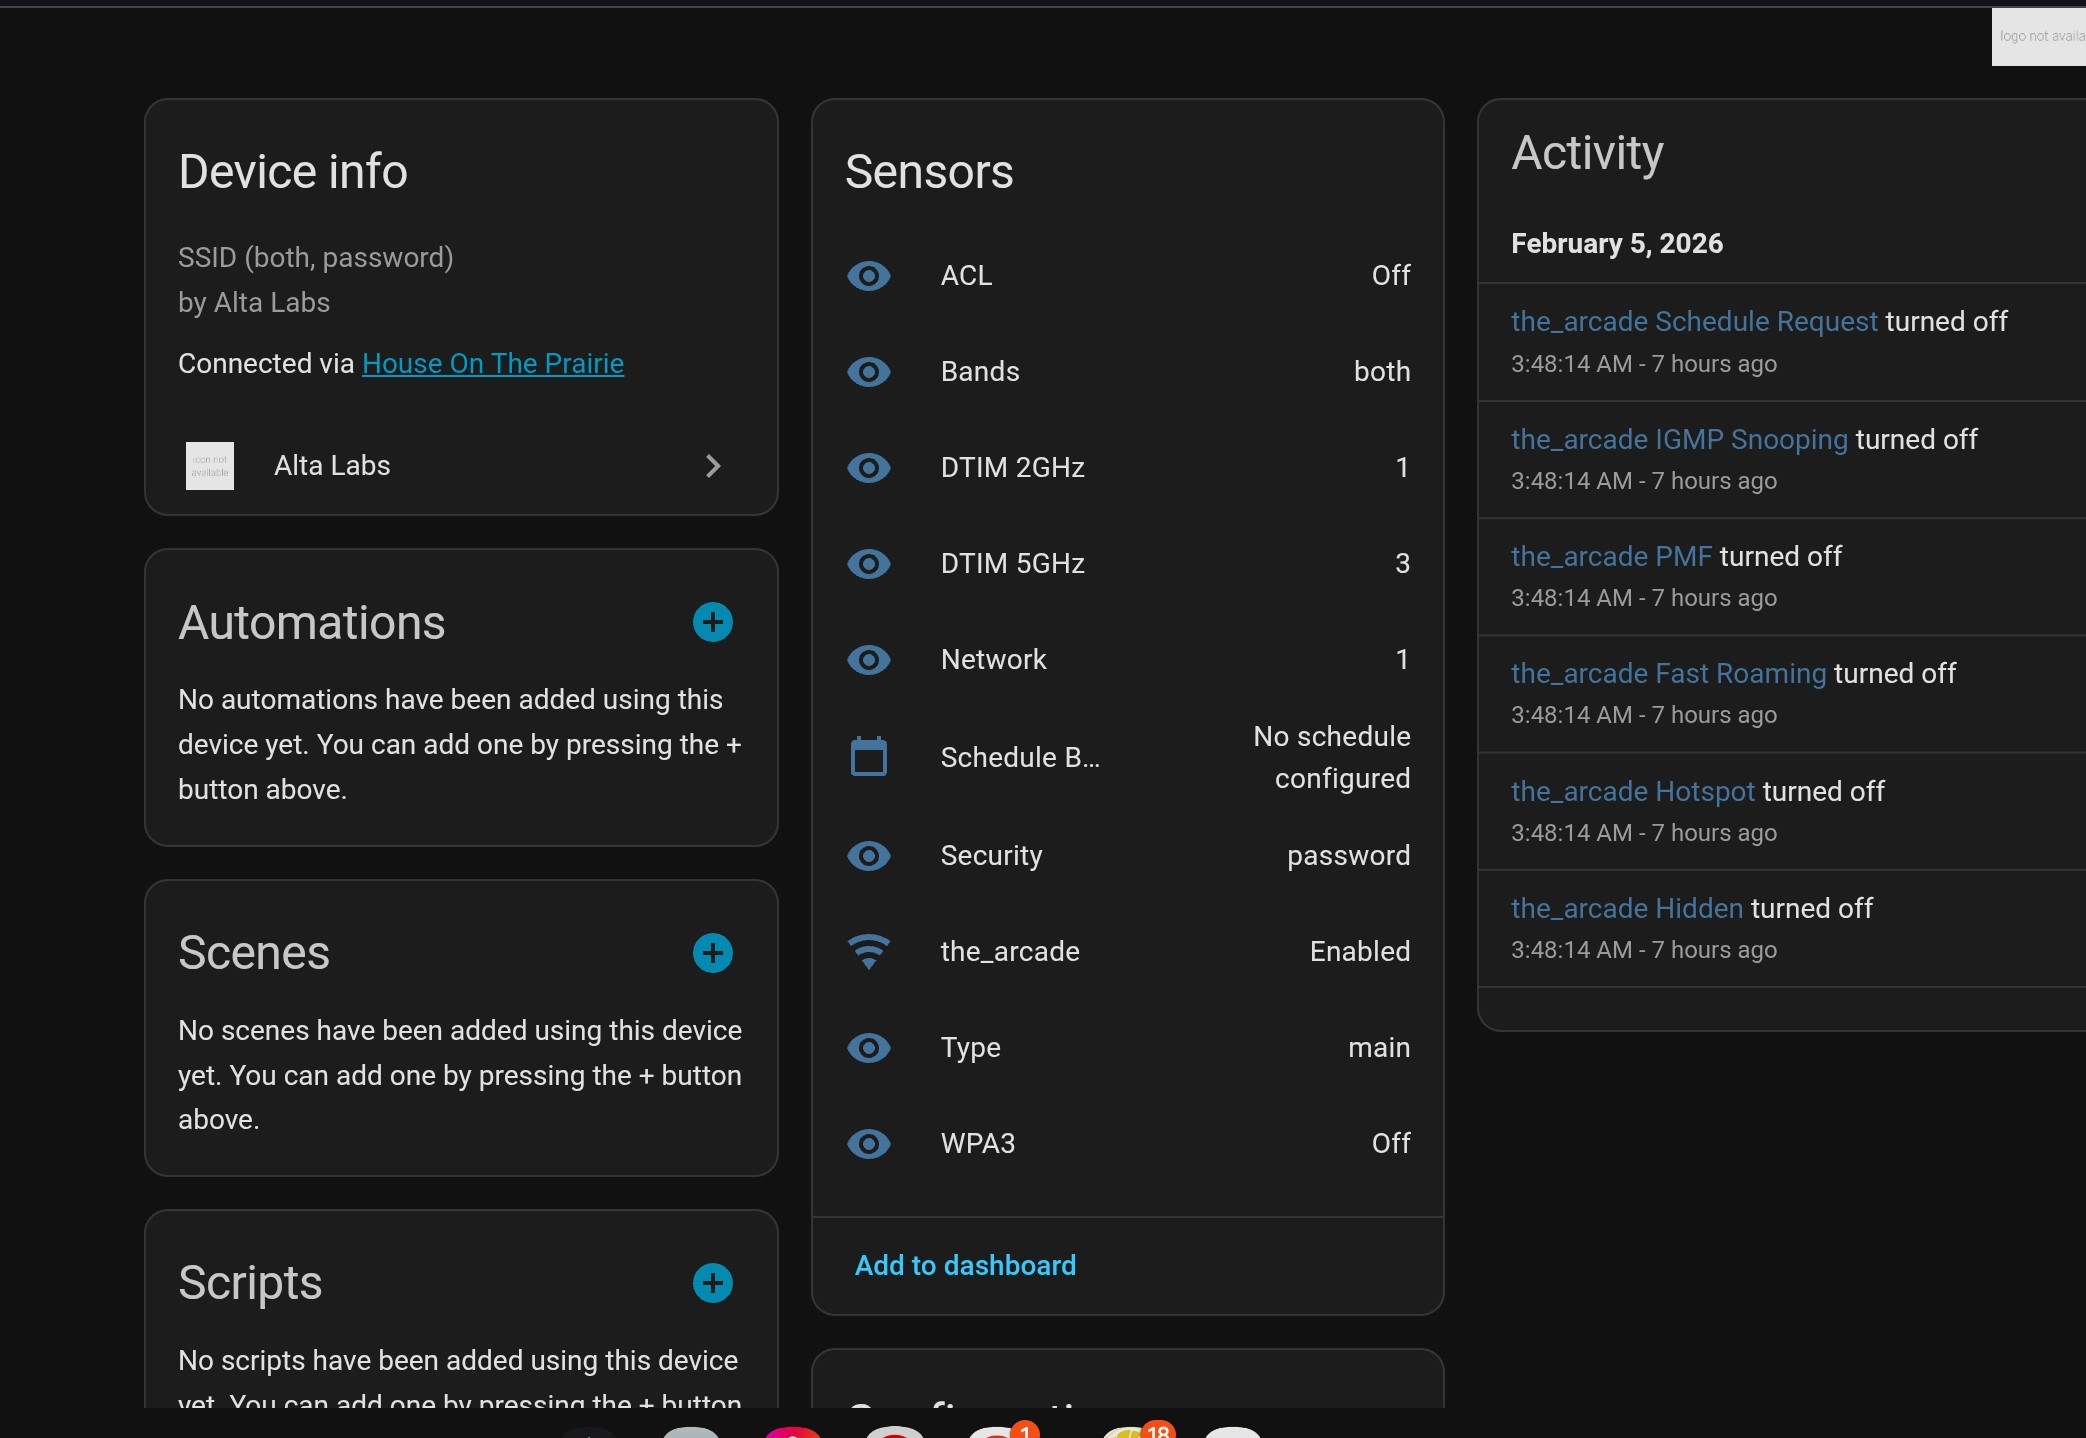Image resolution: width=2086 pixels, height=1438 pixels.
Task: Click the calendar icon for Schedule sensor
Action: (868, 757)
